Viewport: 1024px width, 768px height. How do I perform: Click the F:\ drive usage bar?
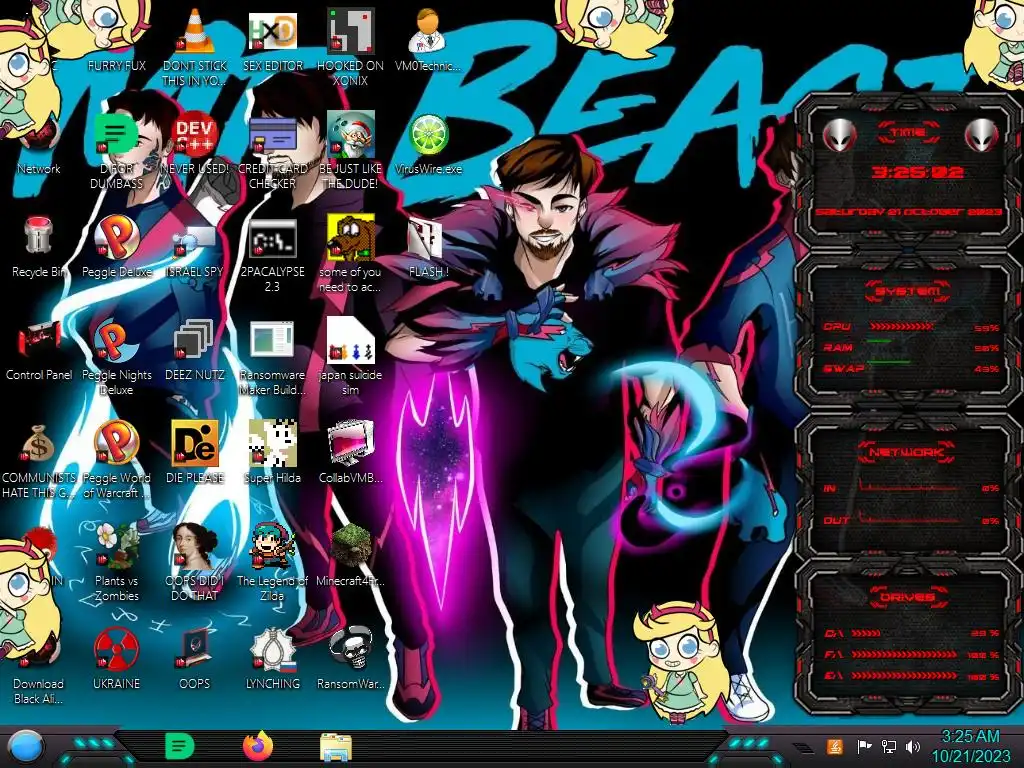coord(904,654)
